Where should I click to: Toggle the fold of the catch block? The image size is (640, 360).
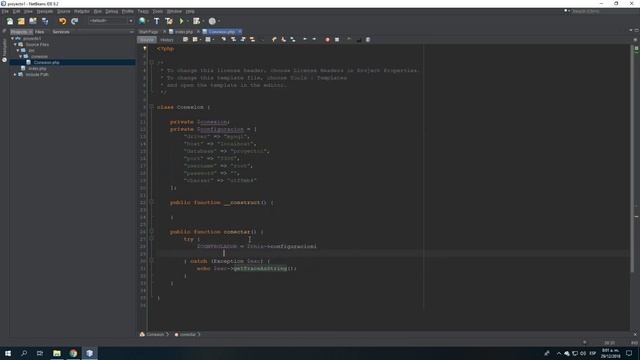151,261
